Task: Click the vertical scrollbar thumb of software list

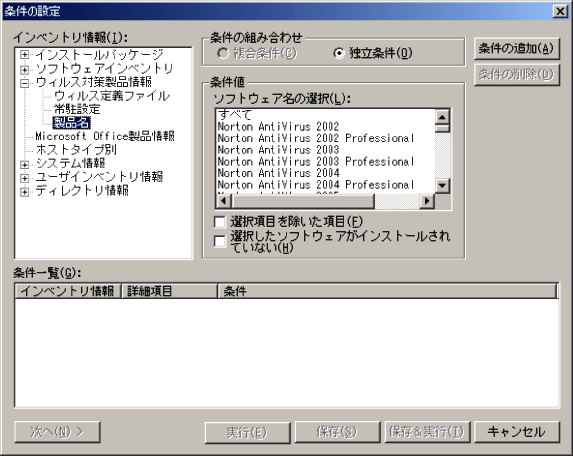Action: (x=442, y=128)
